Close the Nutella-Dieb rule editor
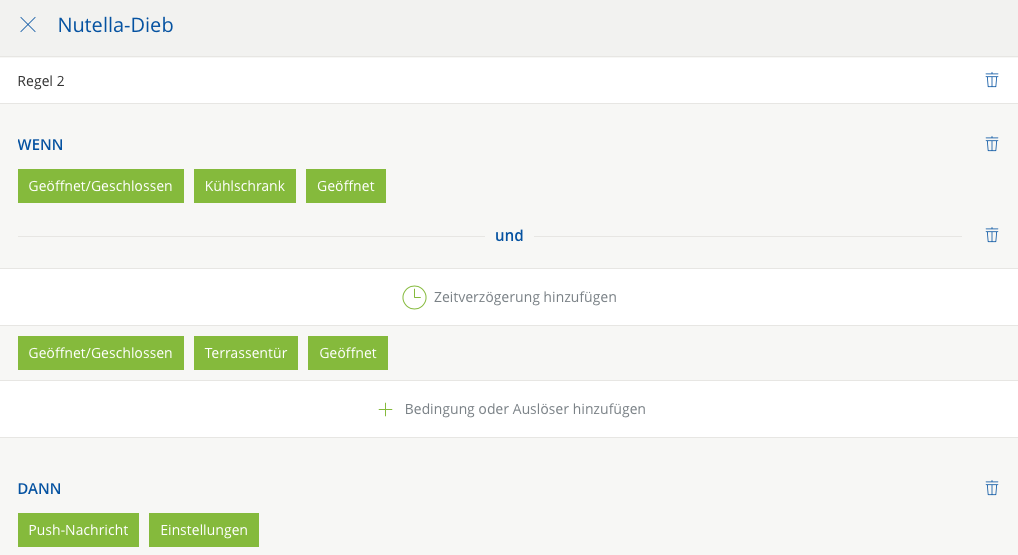The height and width of the screenshot is (555, 1018). pos(28,25)
